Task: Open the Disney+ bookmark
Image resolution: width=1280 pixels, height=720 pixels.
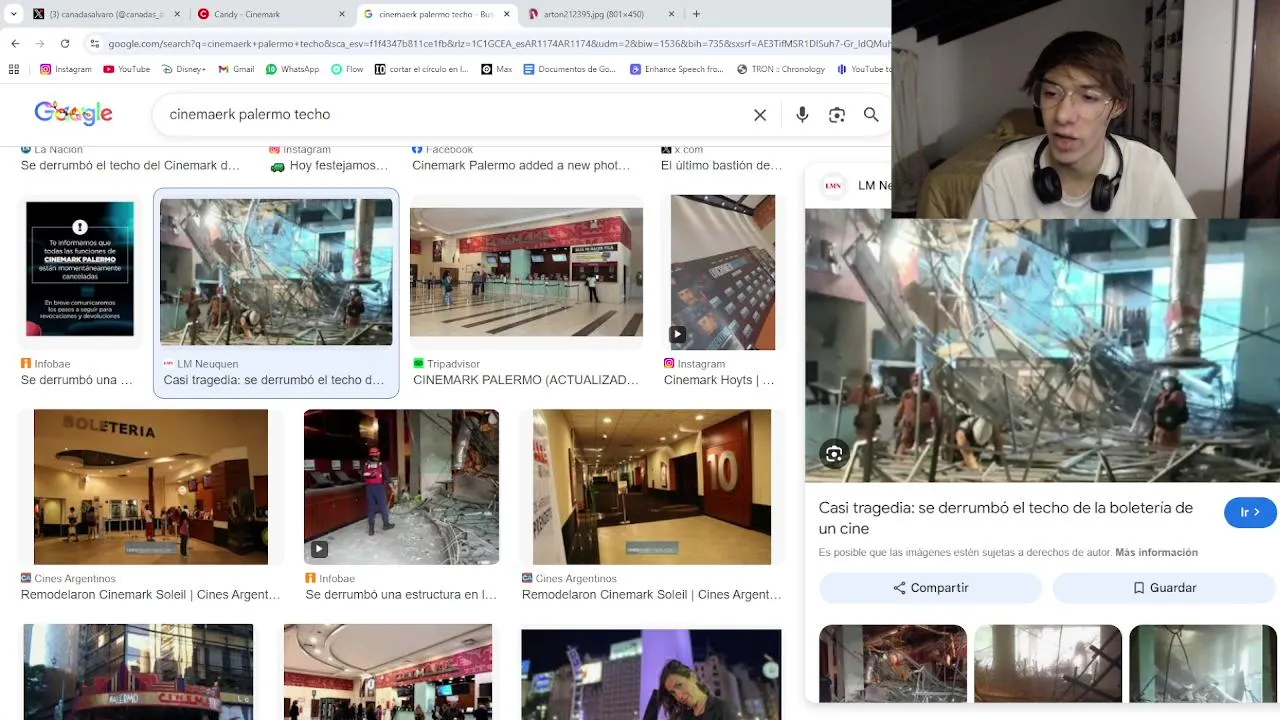Action: (x=183, y=69)
